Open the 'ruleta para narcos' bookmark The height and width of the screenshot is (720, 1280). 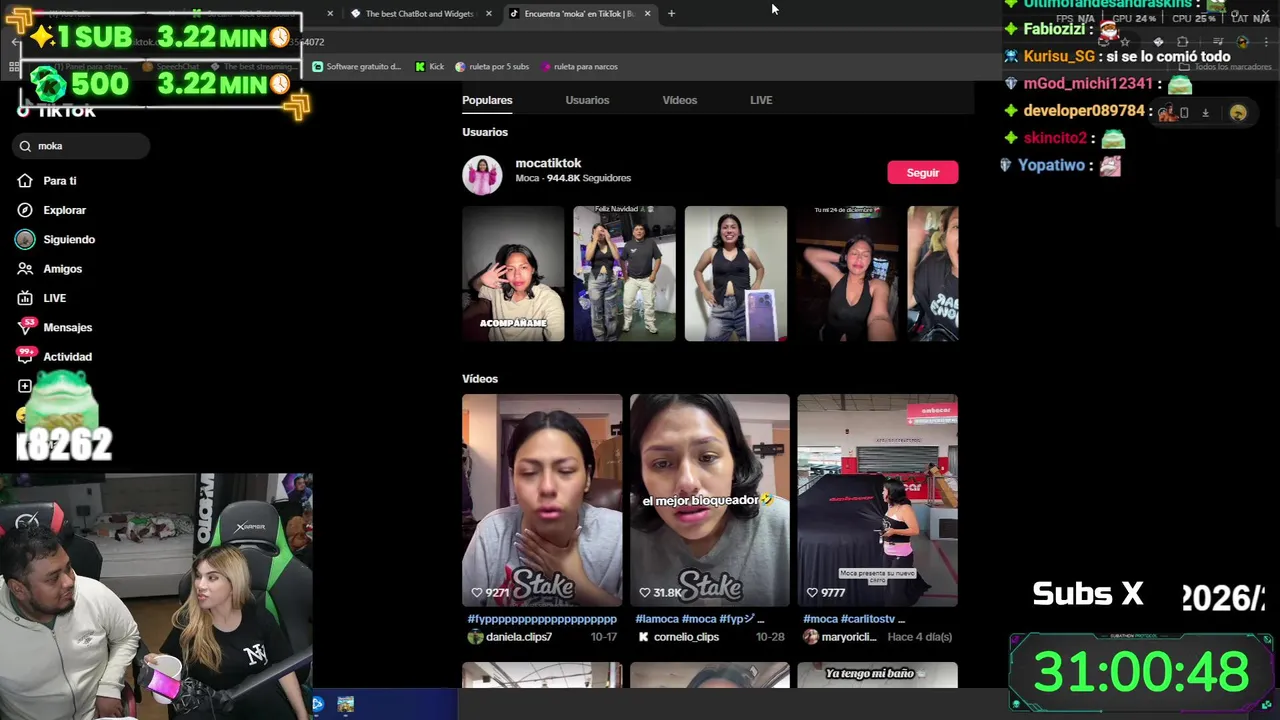click(x=580, y=67)
